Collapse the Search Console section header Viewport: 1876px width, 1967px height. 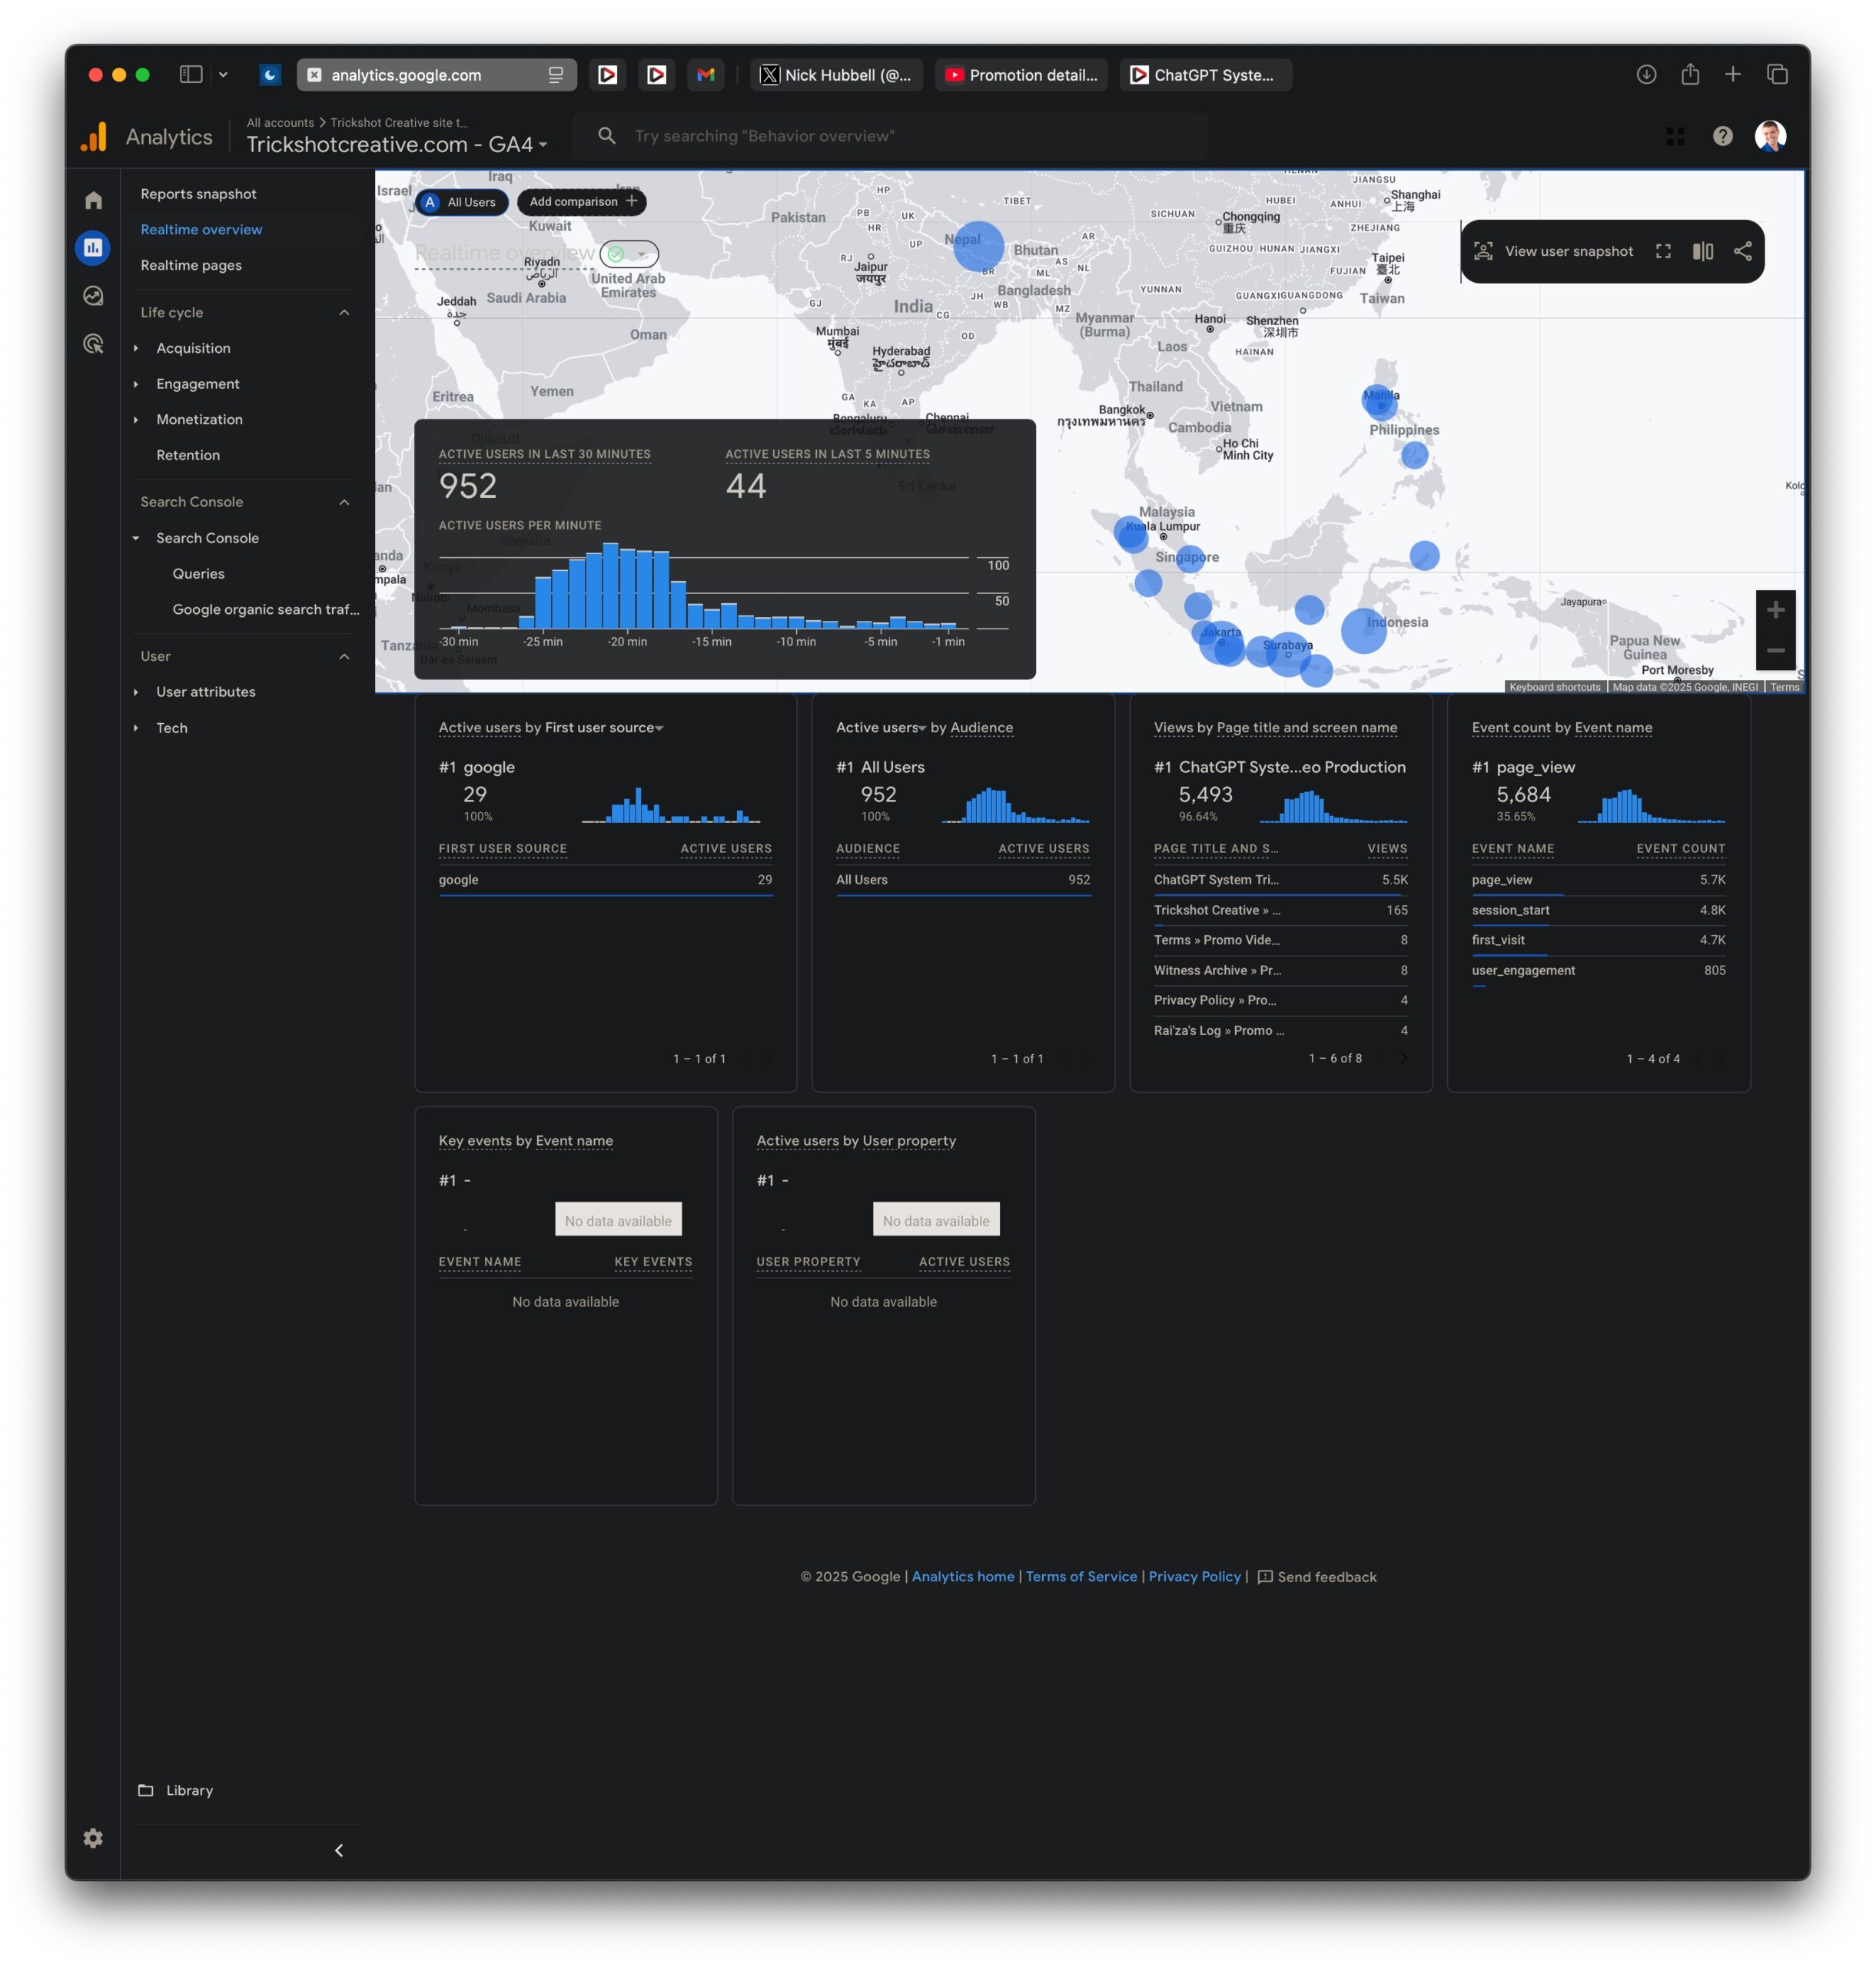[x=344, y=502]
